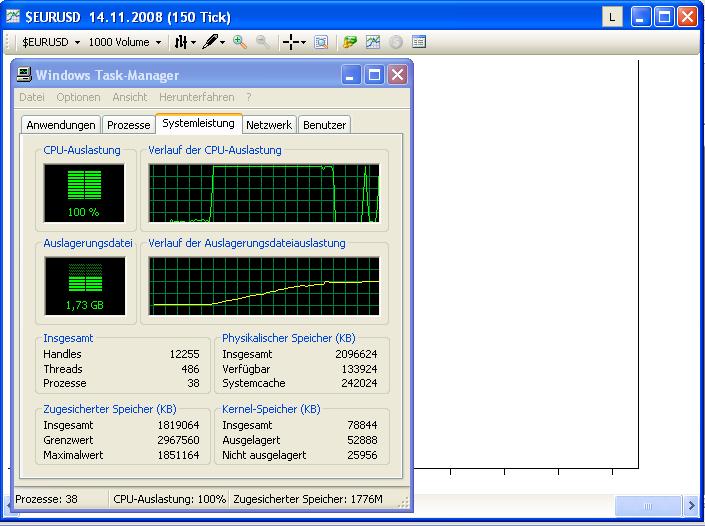Viewport: 705px width, 526px height.
Task: Open the Optionen menu
Action: click(78, 97)
